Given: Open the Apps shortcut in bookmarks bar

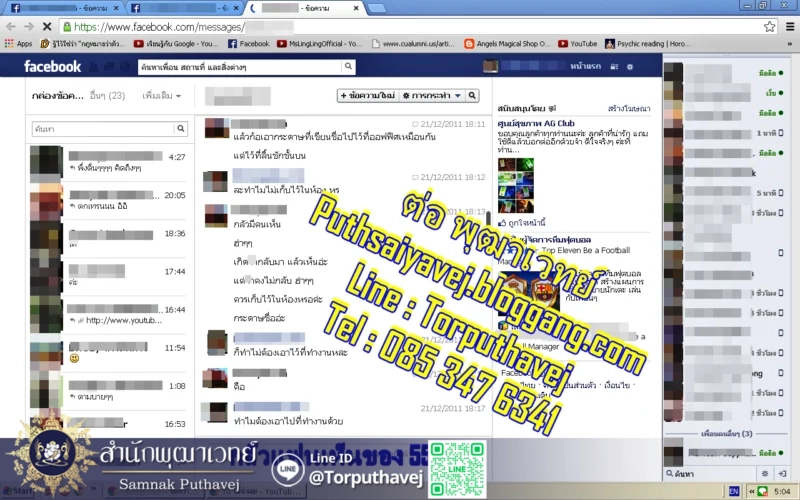Looking at the screenshot, I should pyautogui.click(x=18, y=44).
